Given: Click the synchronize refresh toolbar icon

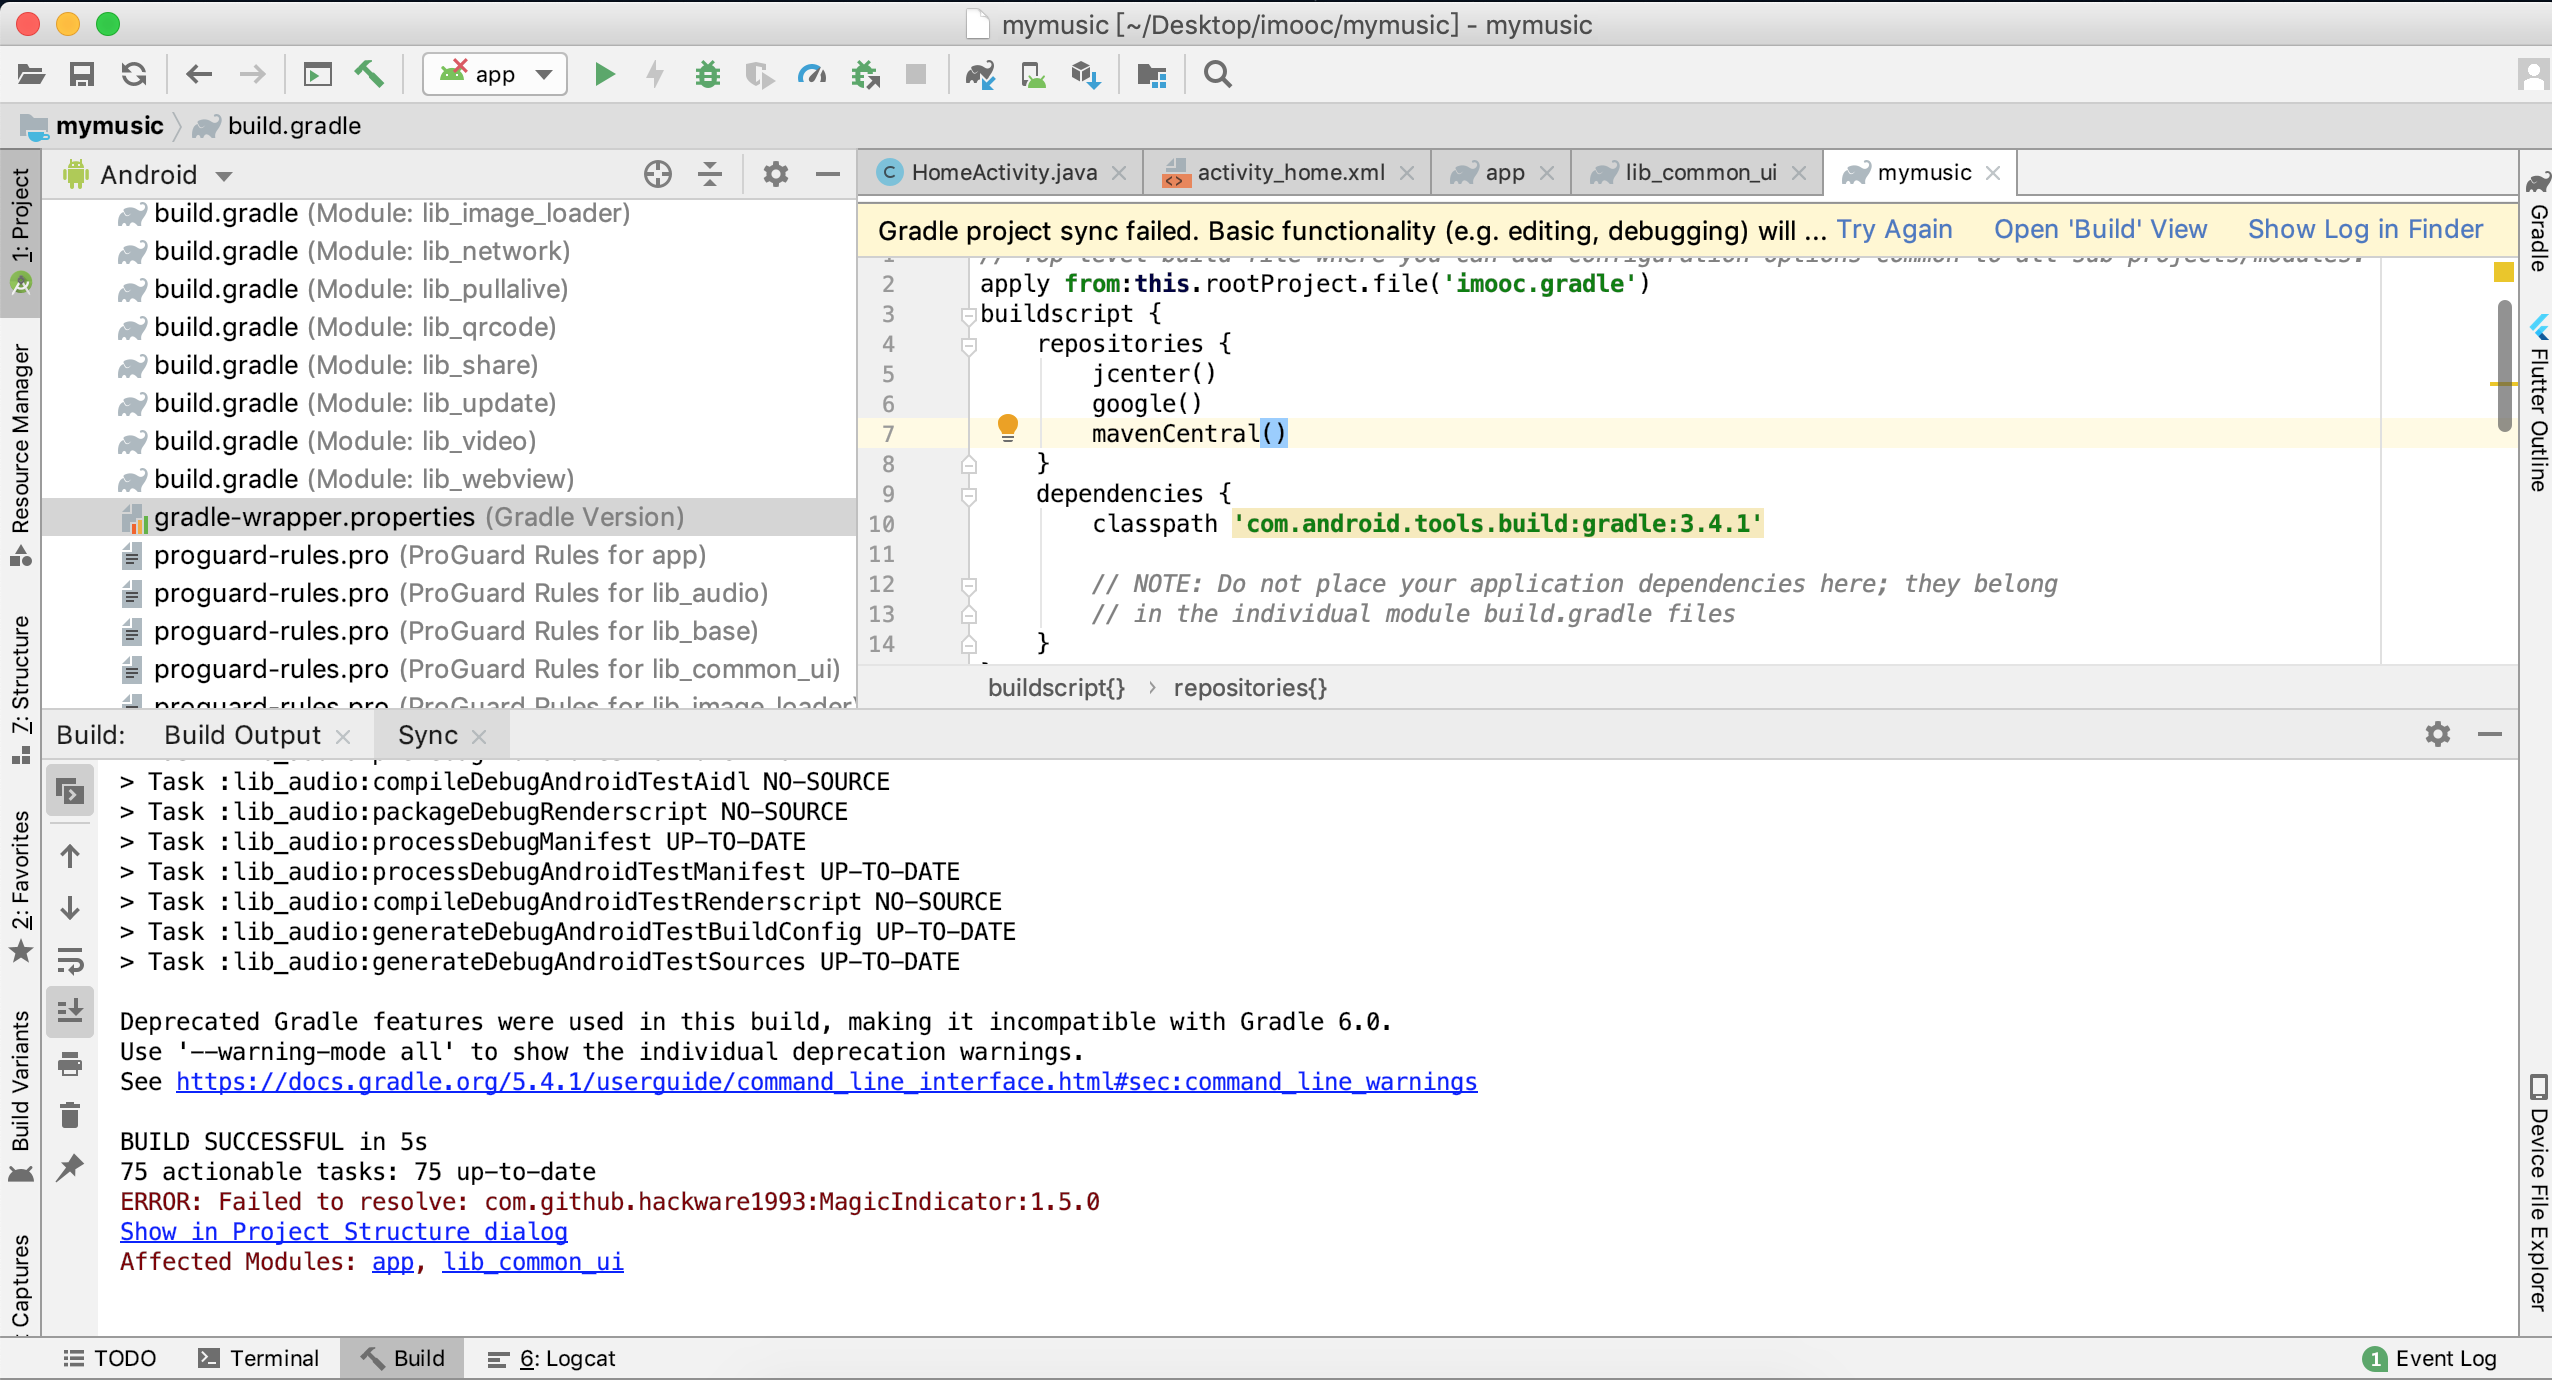Looking at the screenshot, I should (x=134, y=74).
